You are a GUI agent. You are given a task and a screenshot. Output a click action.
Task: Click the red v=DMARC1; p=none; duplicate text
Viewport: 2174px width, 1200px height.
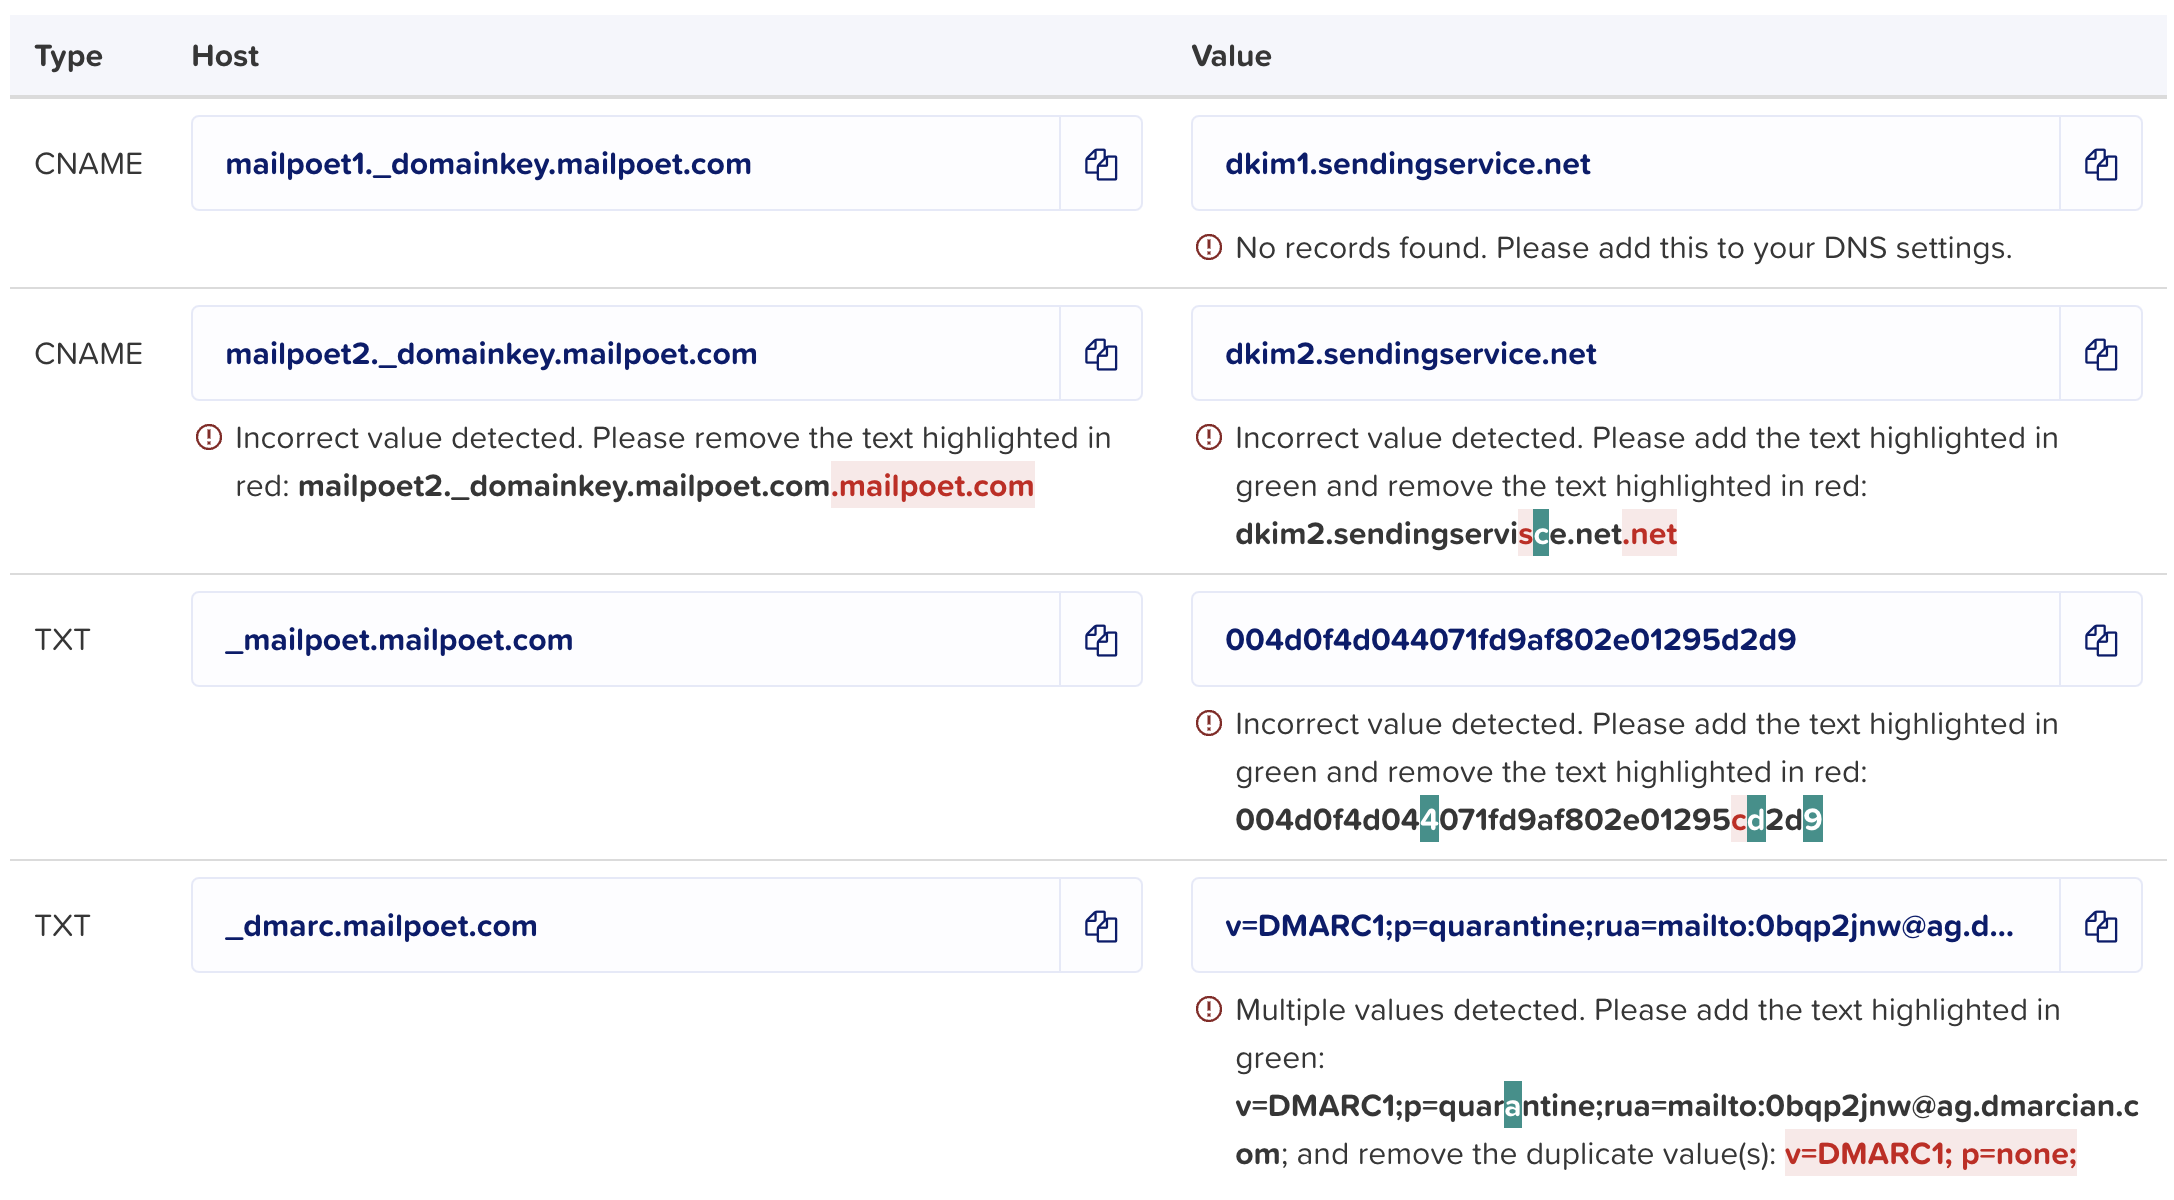[1930, 1154]
